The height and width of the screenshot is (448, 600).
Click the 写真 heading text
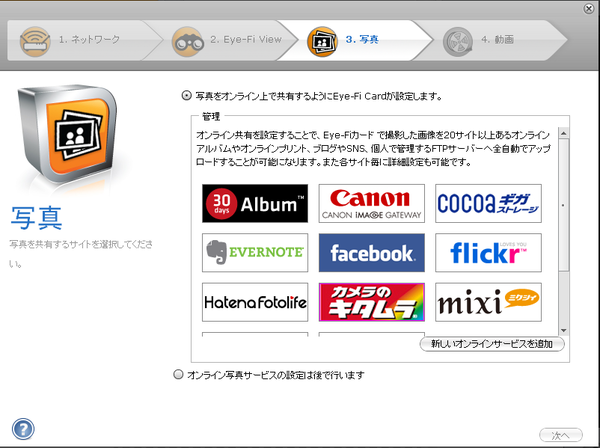36,218
